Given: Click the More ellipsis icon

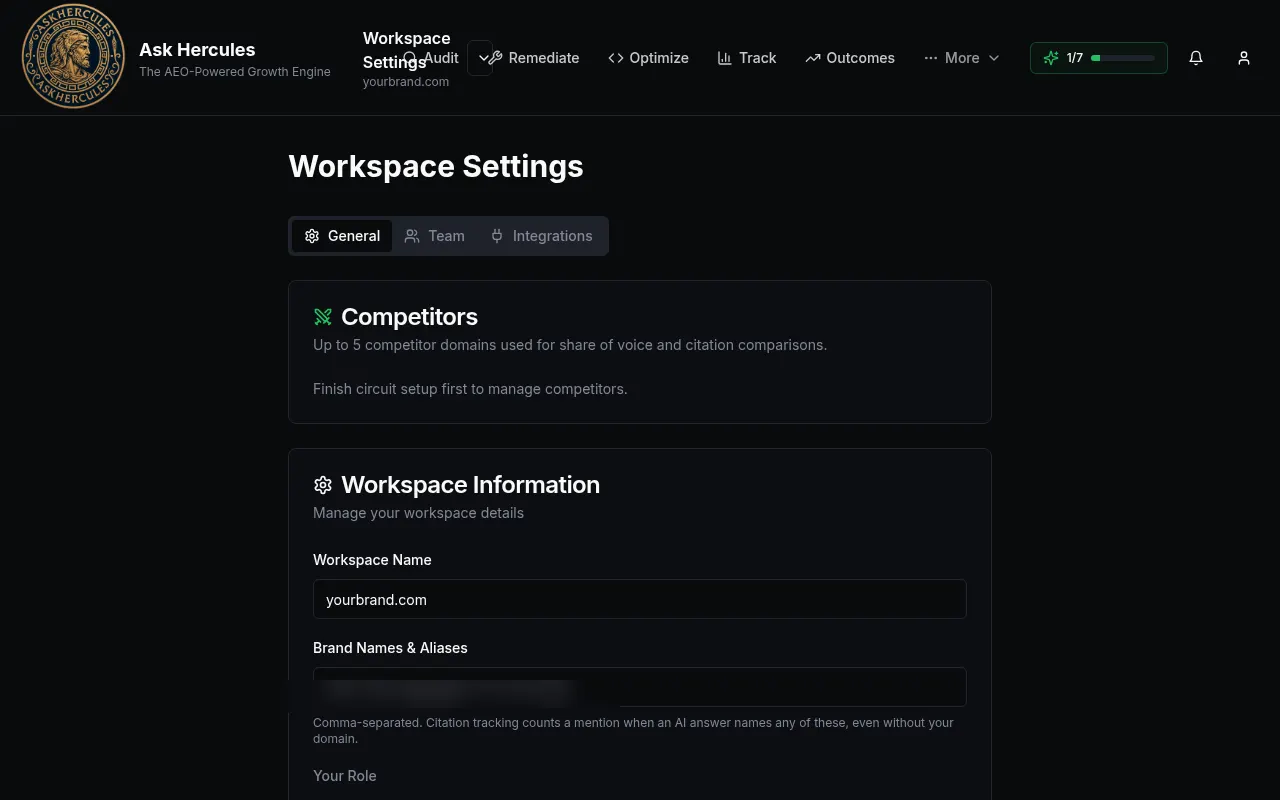Looking at the screenshot, I should 931,58.
